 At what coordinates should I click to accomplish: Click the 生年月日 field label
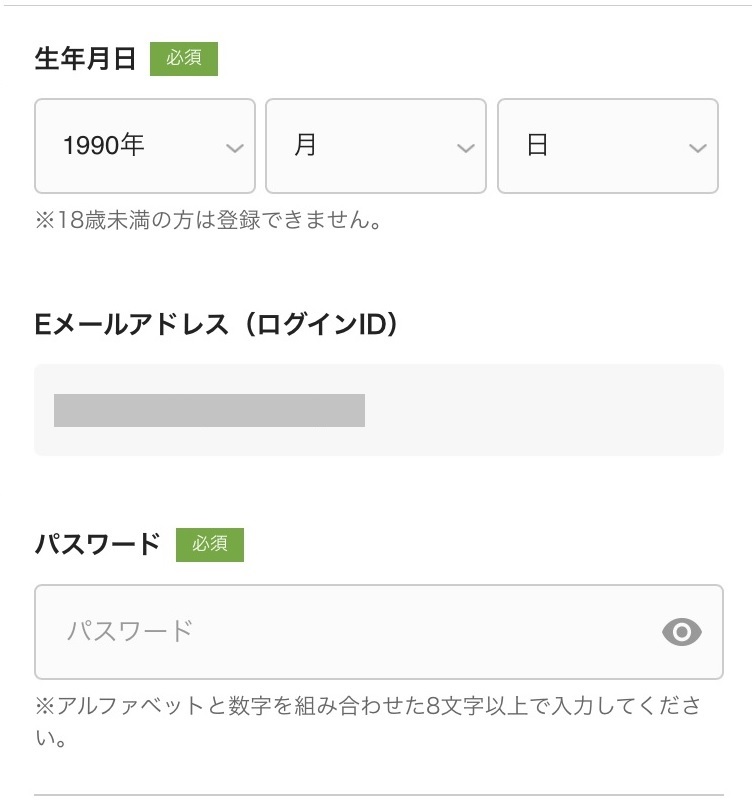pyautogui.click(x=86, y=59)
